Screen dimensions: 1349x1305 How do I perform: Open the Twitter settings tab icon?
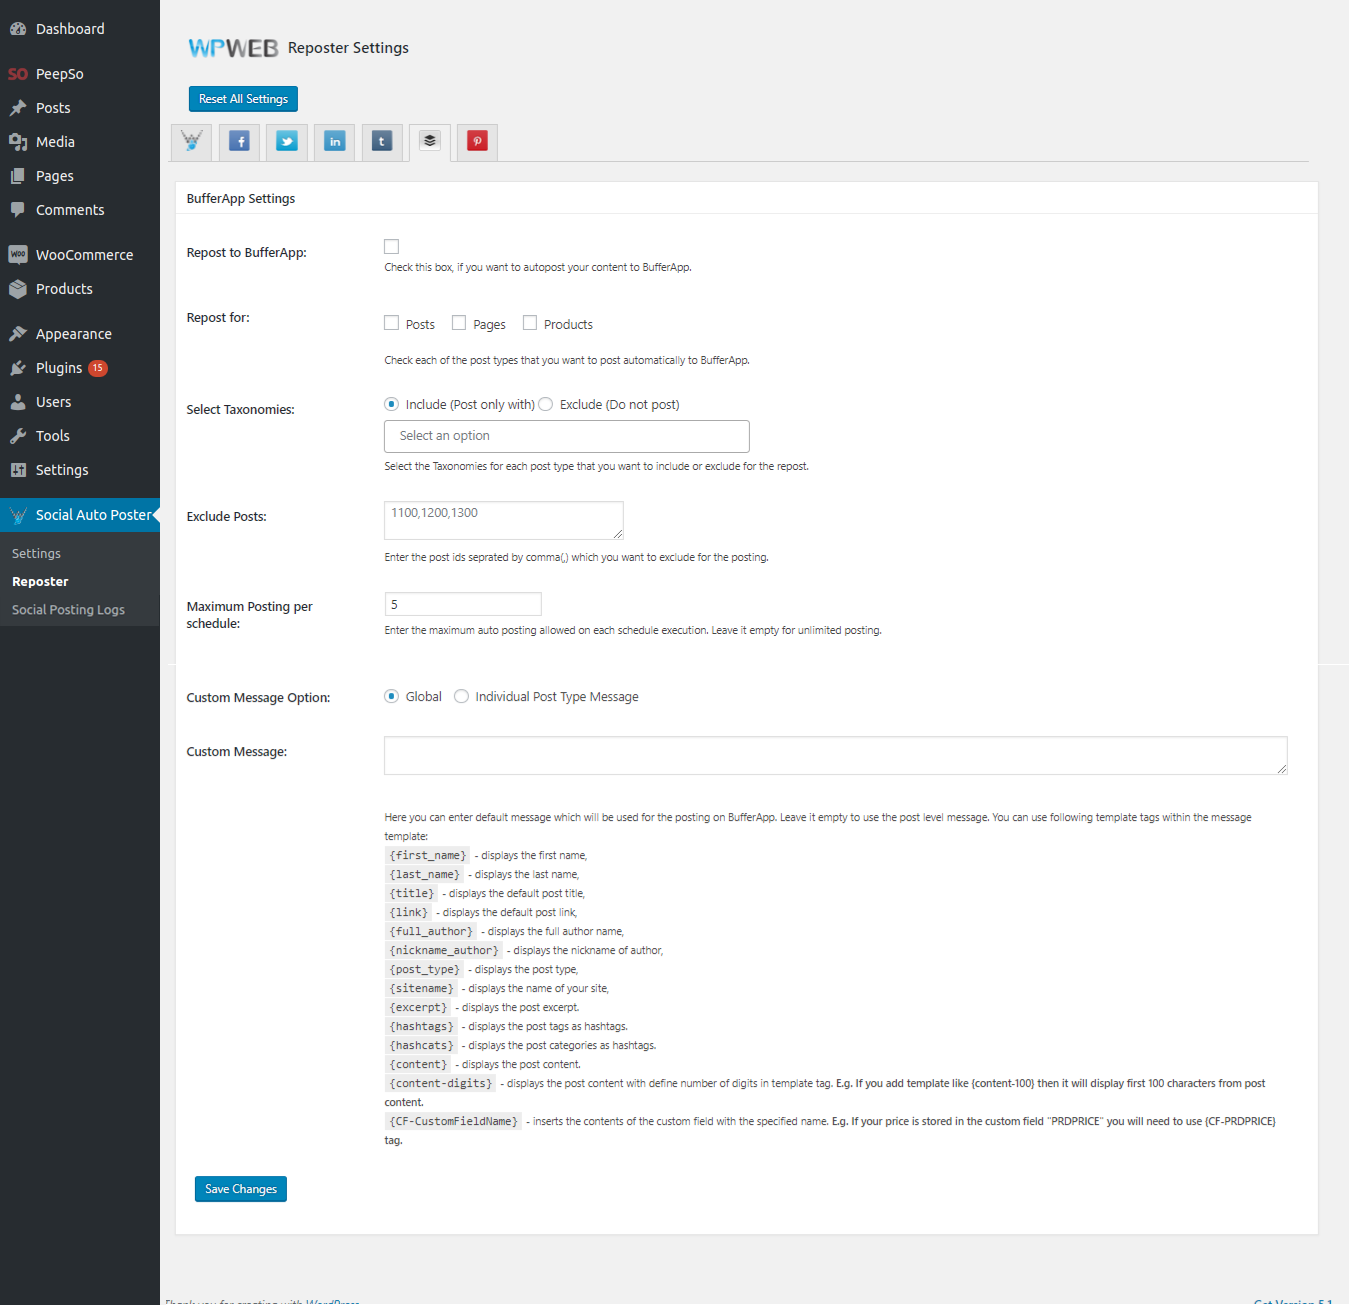(287, 142)
